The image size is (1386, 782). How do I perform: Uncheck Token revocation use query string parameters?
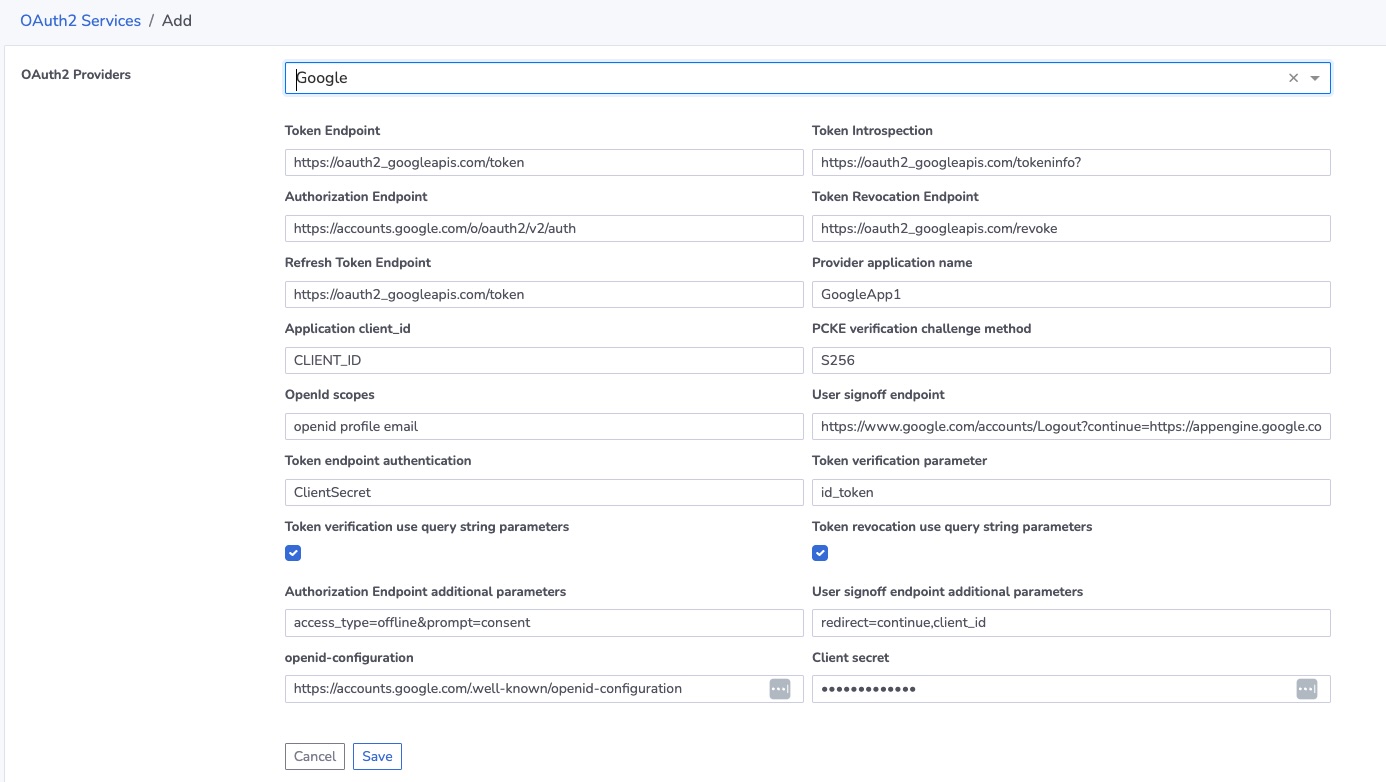(820, 553)
